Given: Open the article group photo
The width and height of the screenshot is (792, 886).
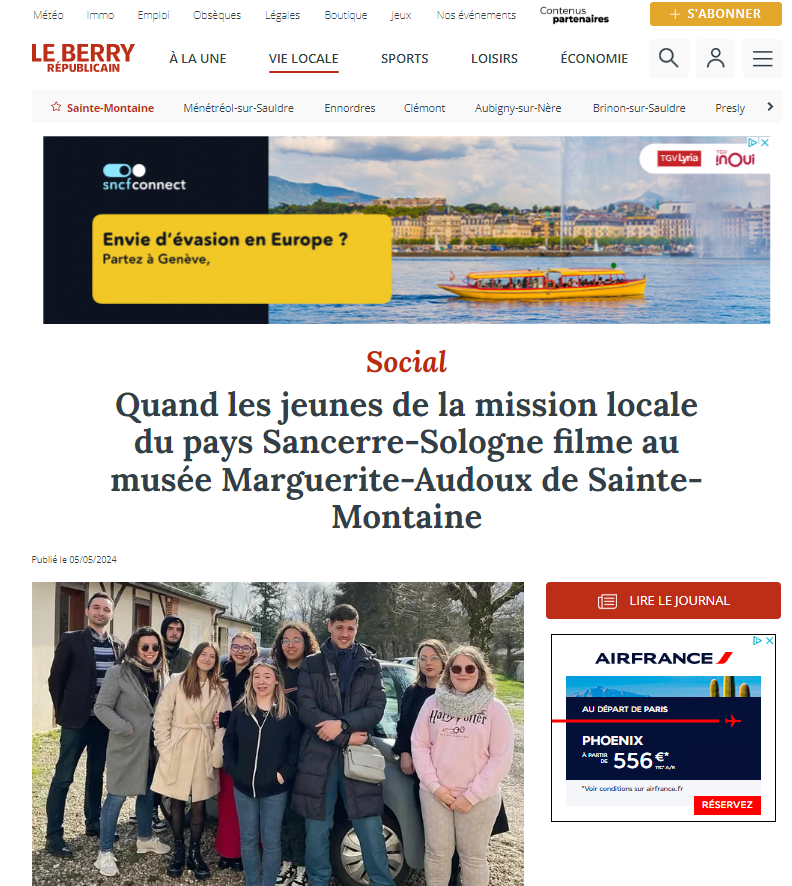Looking at the screenshot, I should (277, 734).
